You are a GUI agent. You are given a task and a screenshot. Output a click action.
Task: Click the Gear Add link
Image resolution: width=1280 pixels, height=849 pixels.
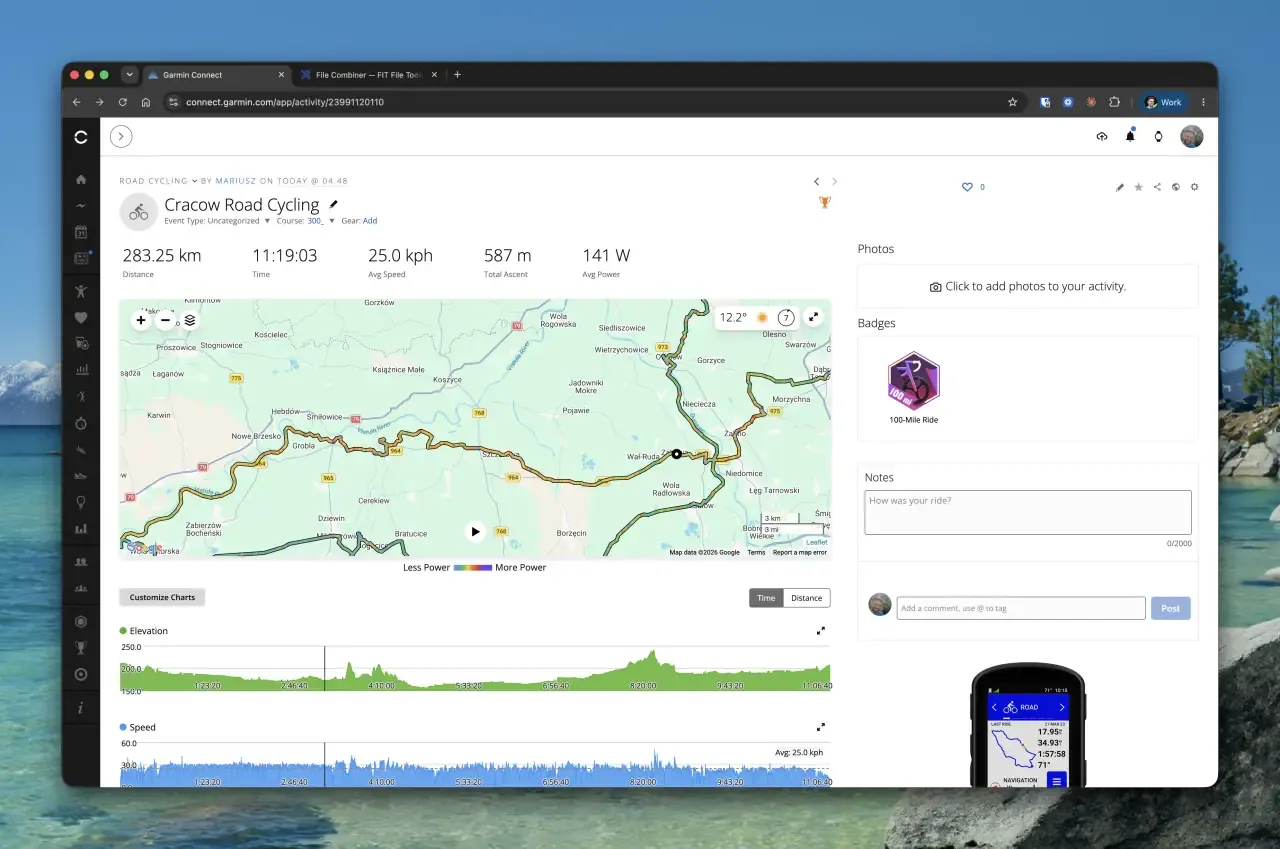click(370, 221)
